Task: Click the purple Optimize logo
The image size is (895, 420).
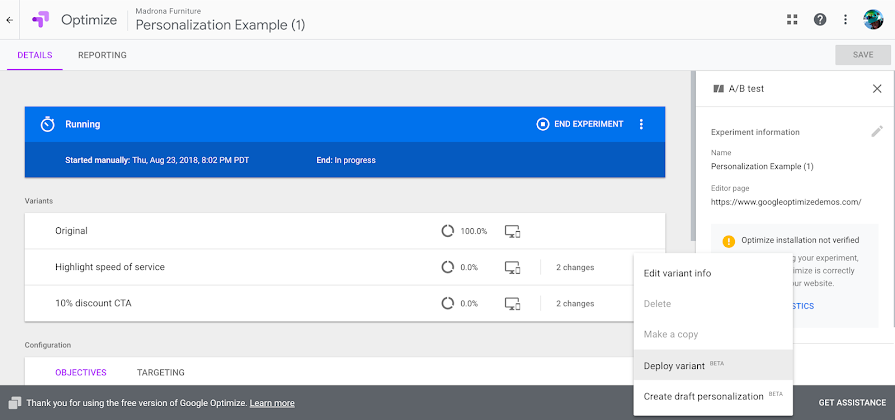Action: pos(41,19)
